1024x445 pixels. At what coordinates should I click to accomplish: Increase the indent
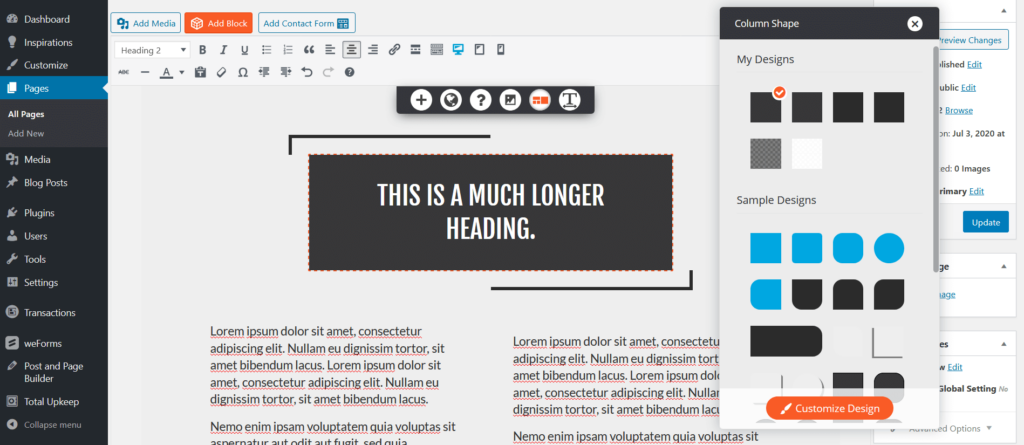coord(285,72)
